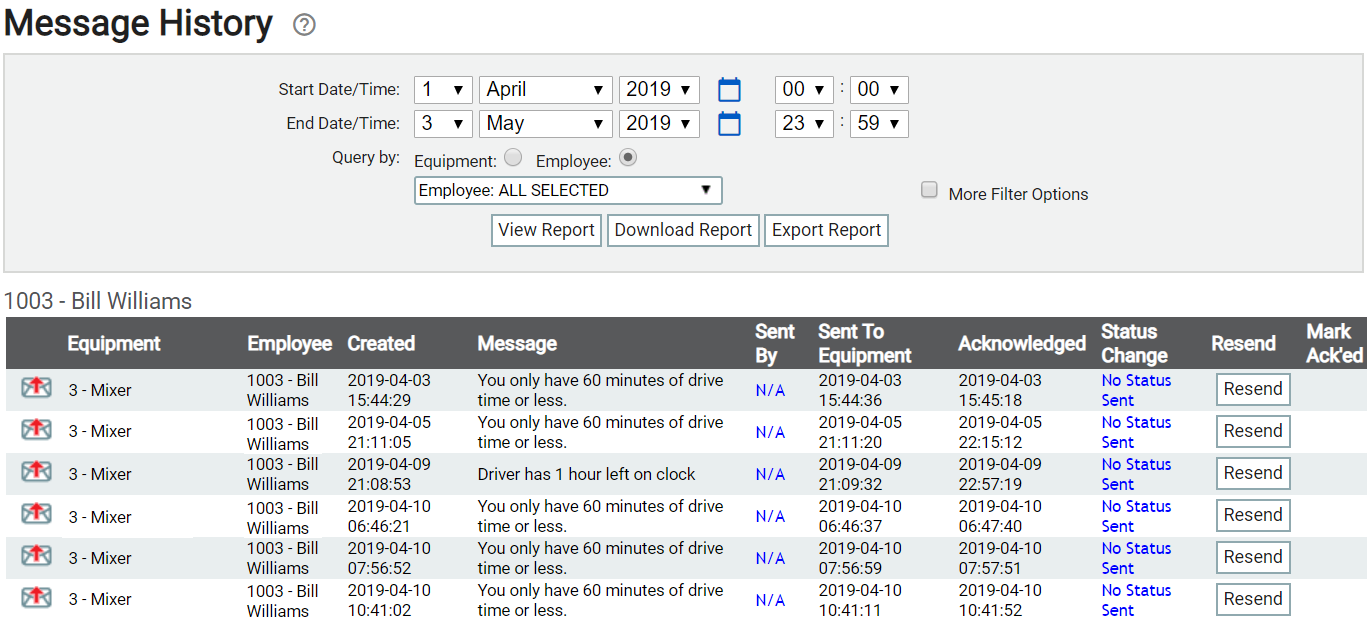Click the envelope icon for the 07:56:52 message

coord(36,556)
